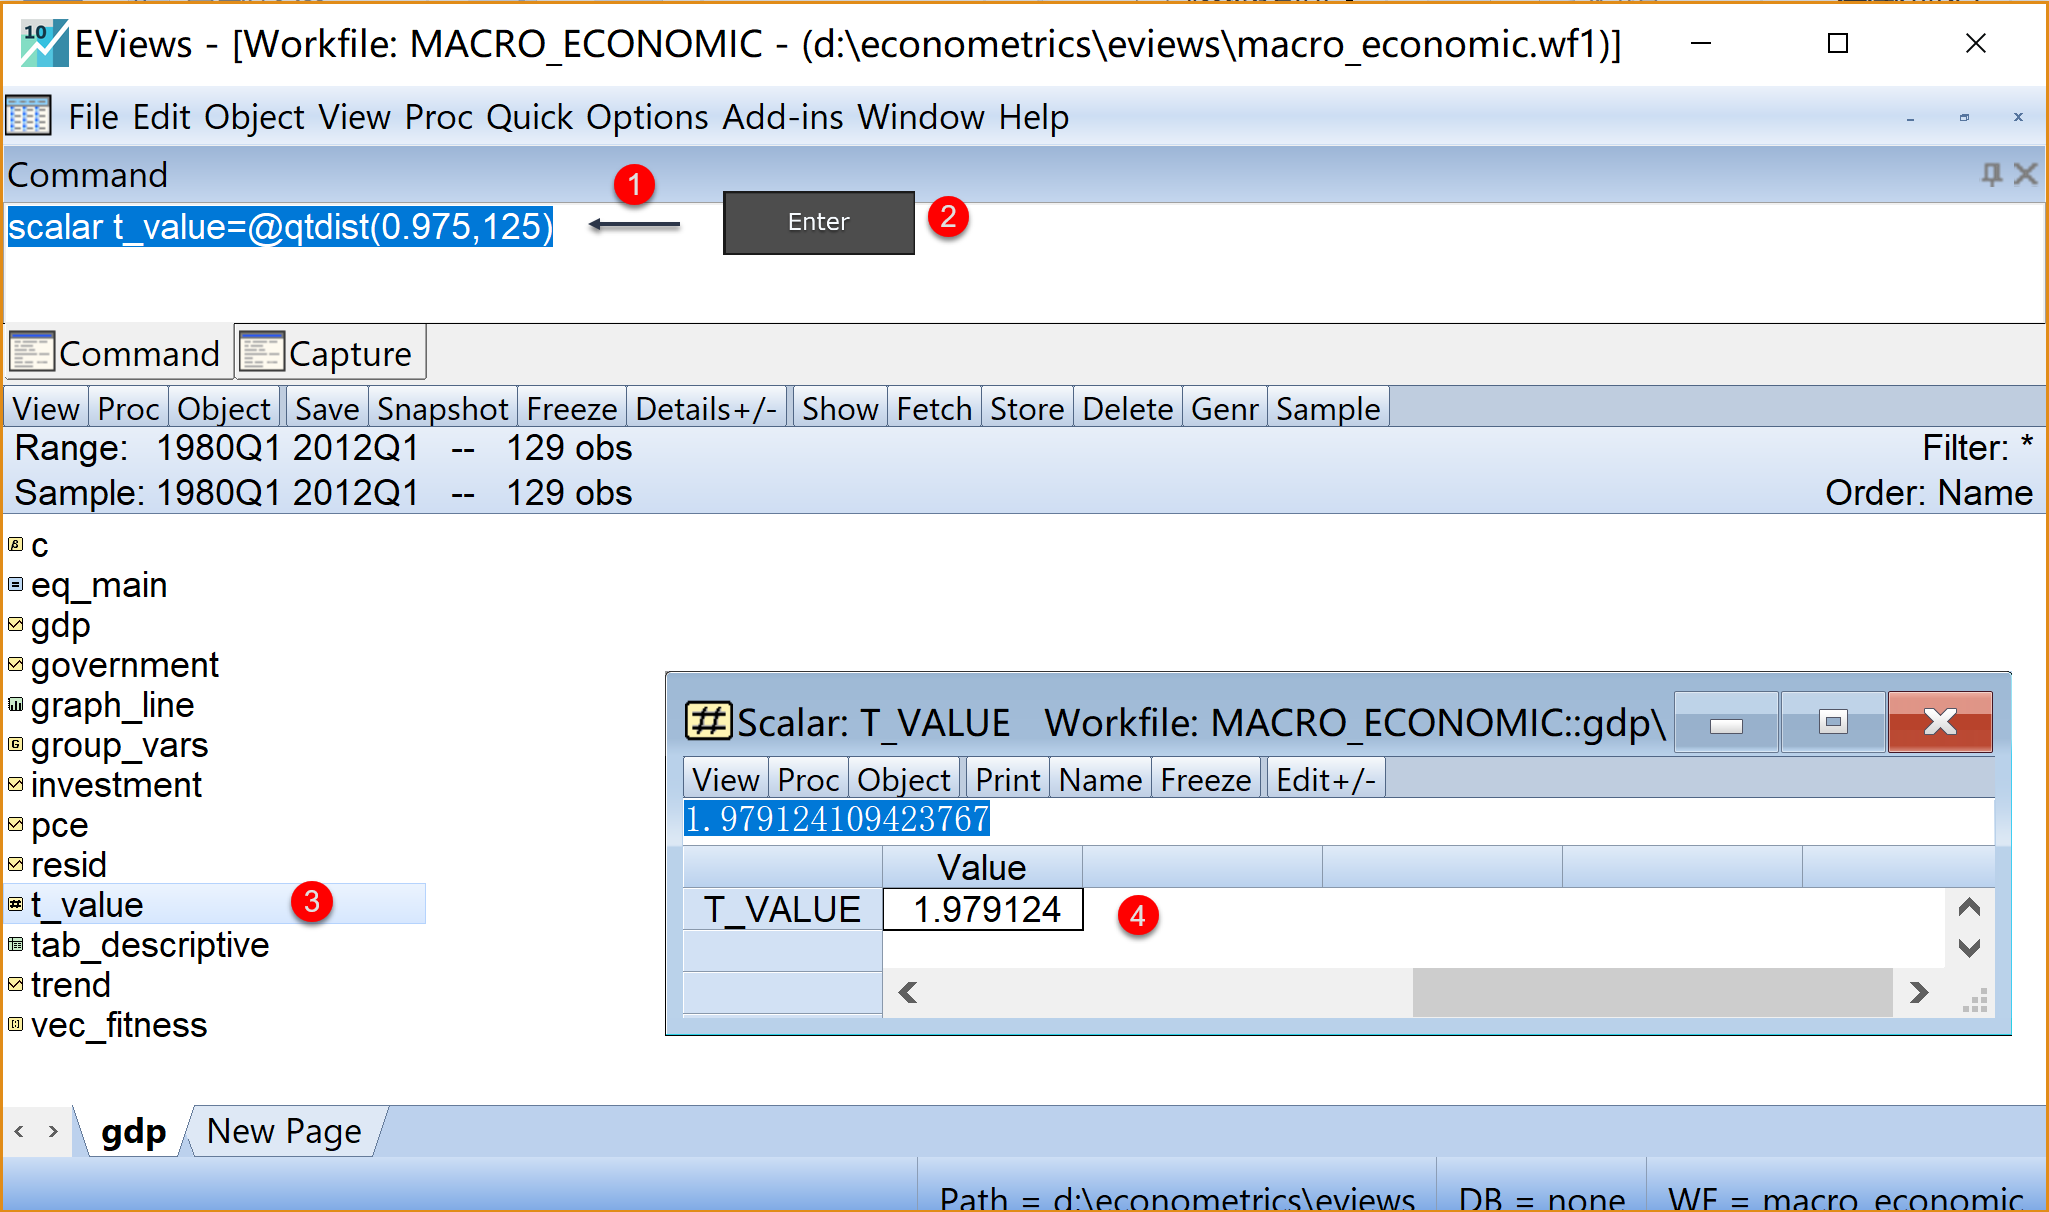Click the eq_main equation object icon
Image resolution: width=2049 pixels, height=1212 pixels.
pos(15,585)
